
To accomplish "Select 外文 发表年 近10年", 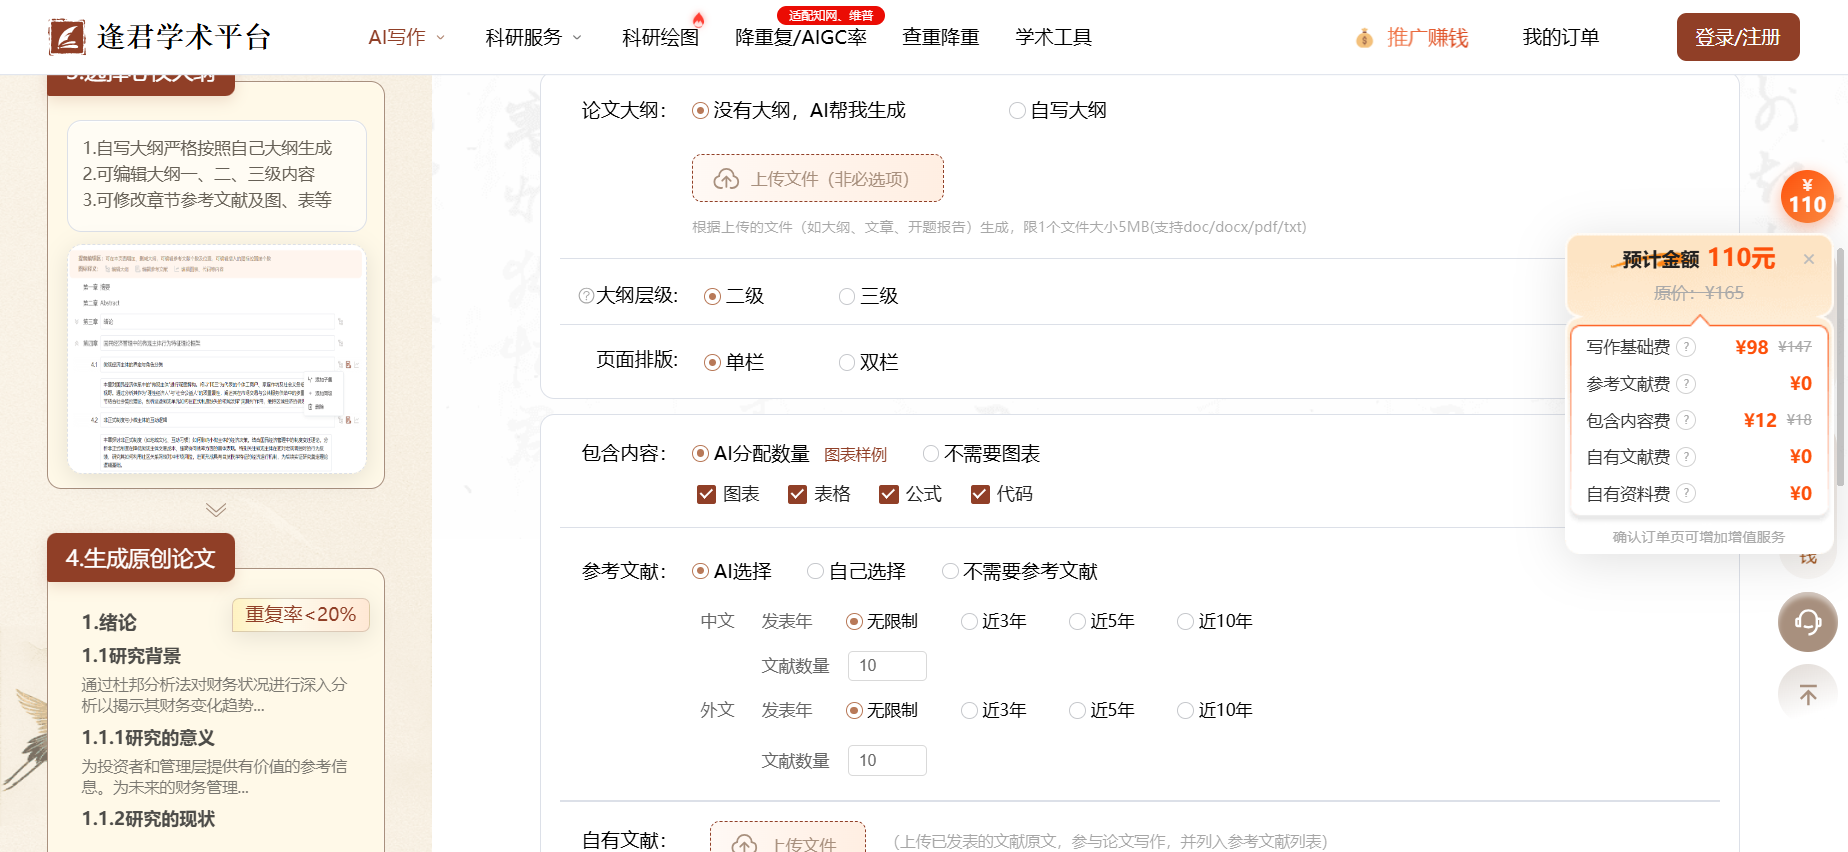I will coord(1215,710).
